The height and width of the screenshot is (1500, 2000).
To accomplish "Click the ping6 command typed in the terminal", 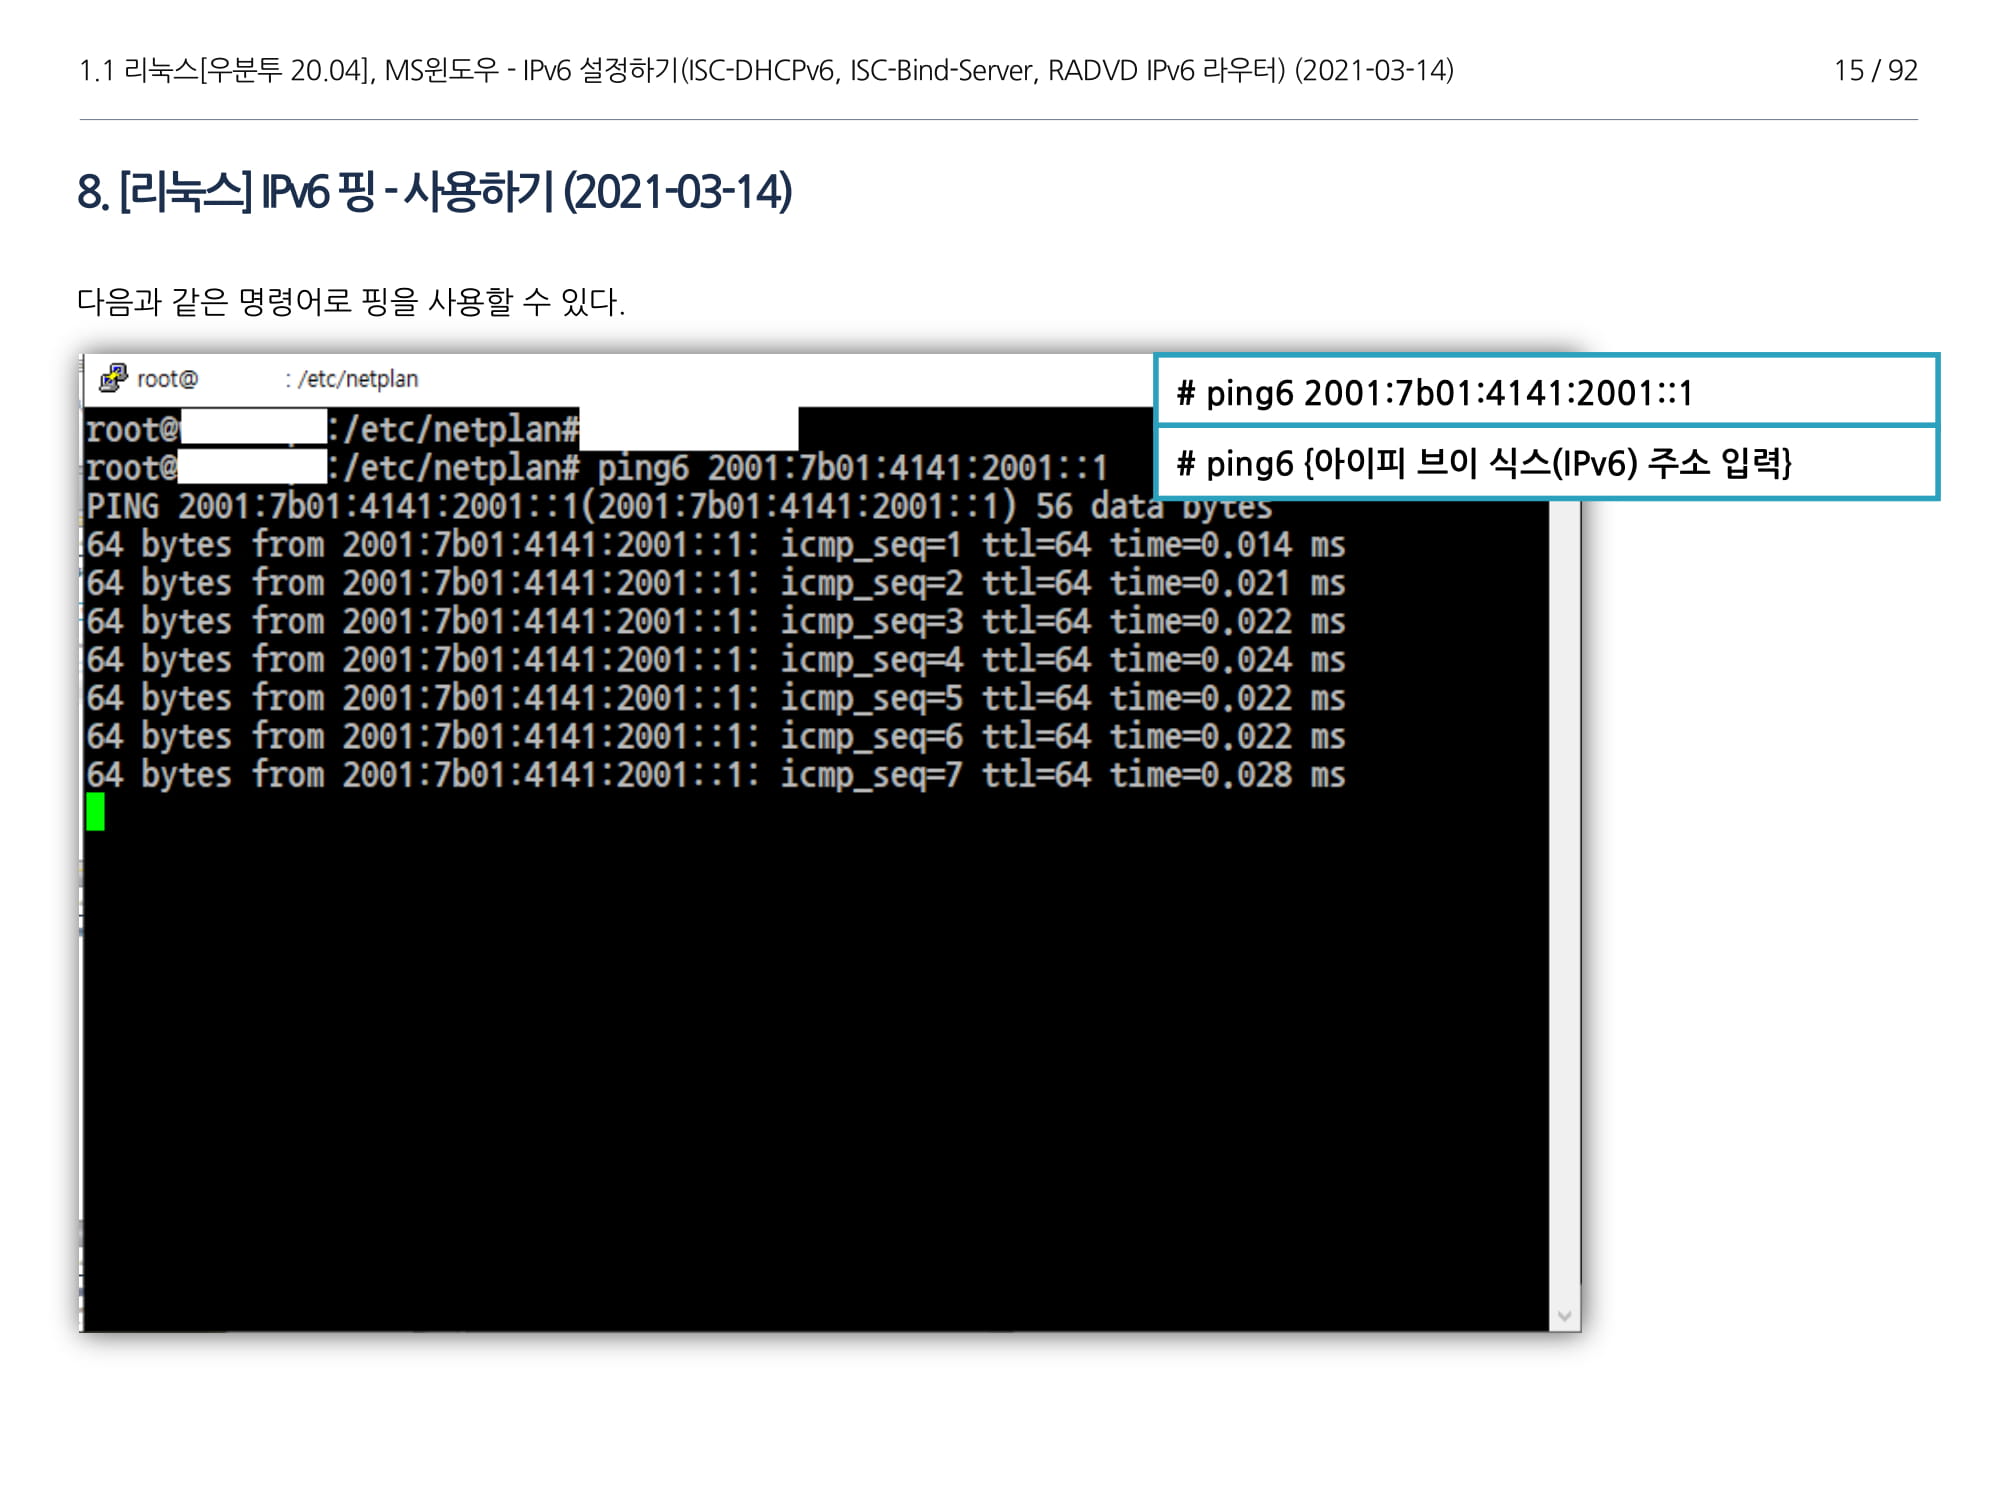I will pos(852,468).
